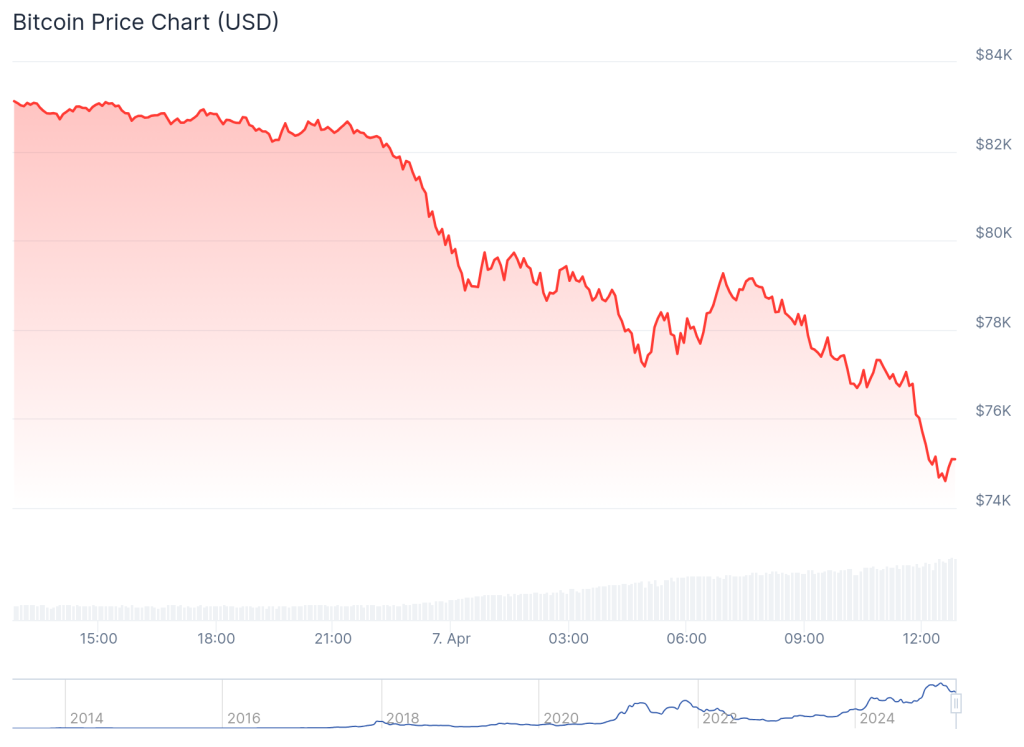
Task: Click the 12:00 label on time axis
Action: (x=921, y=638)
